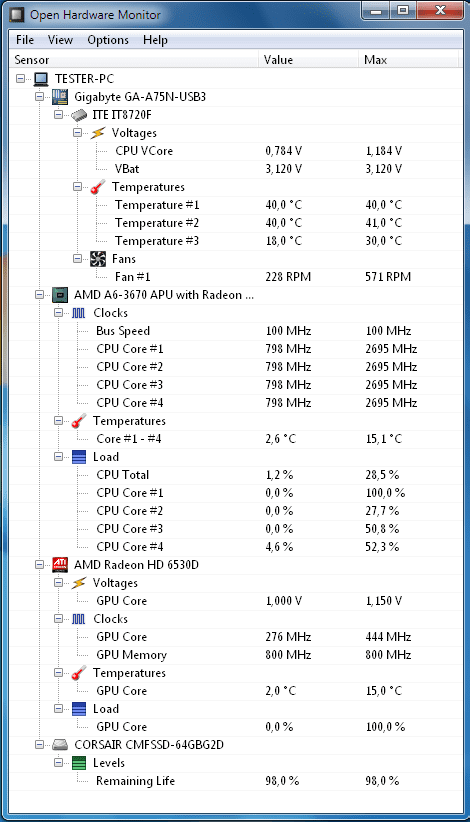The image size is (470, 822).
Task: Click the Value column header
Action: 308,60
